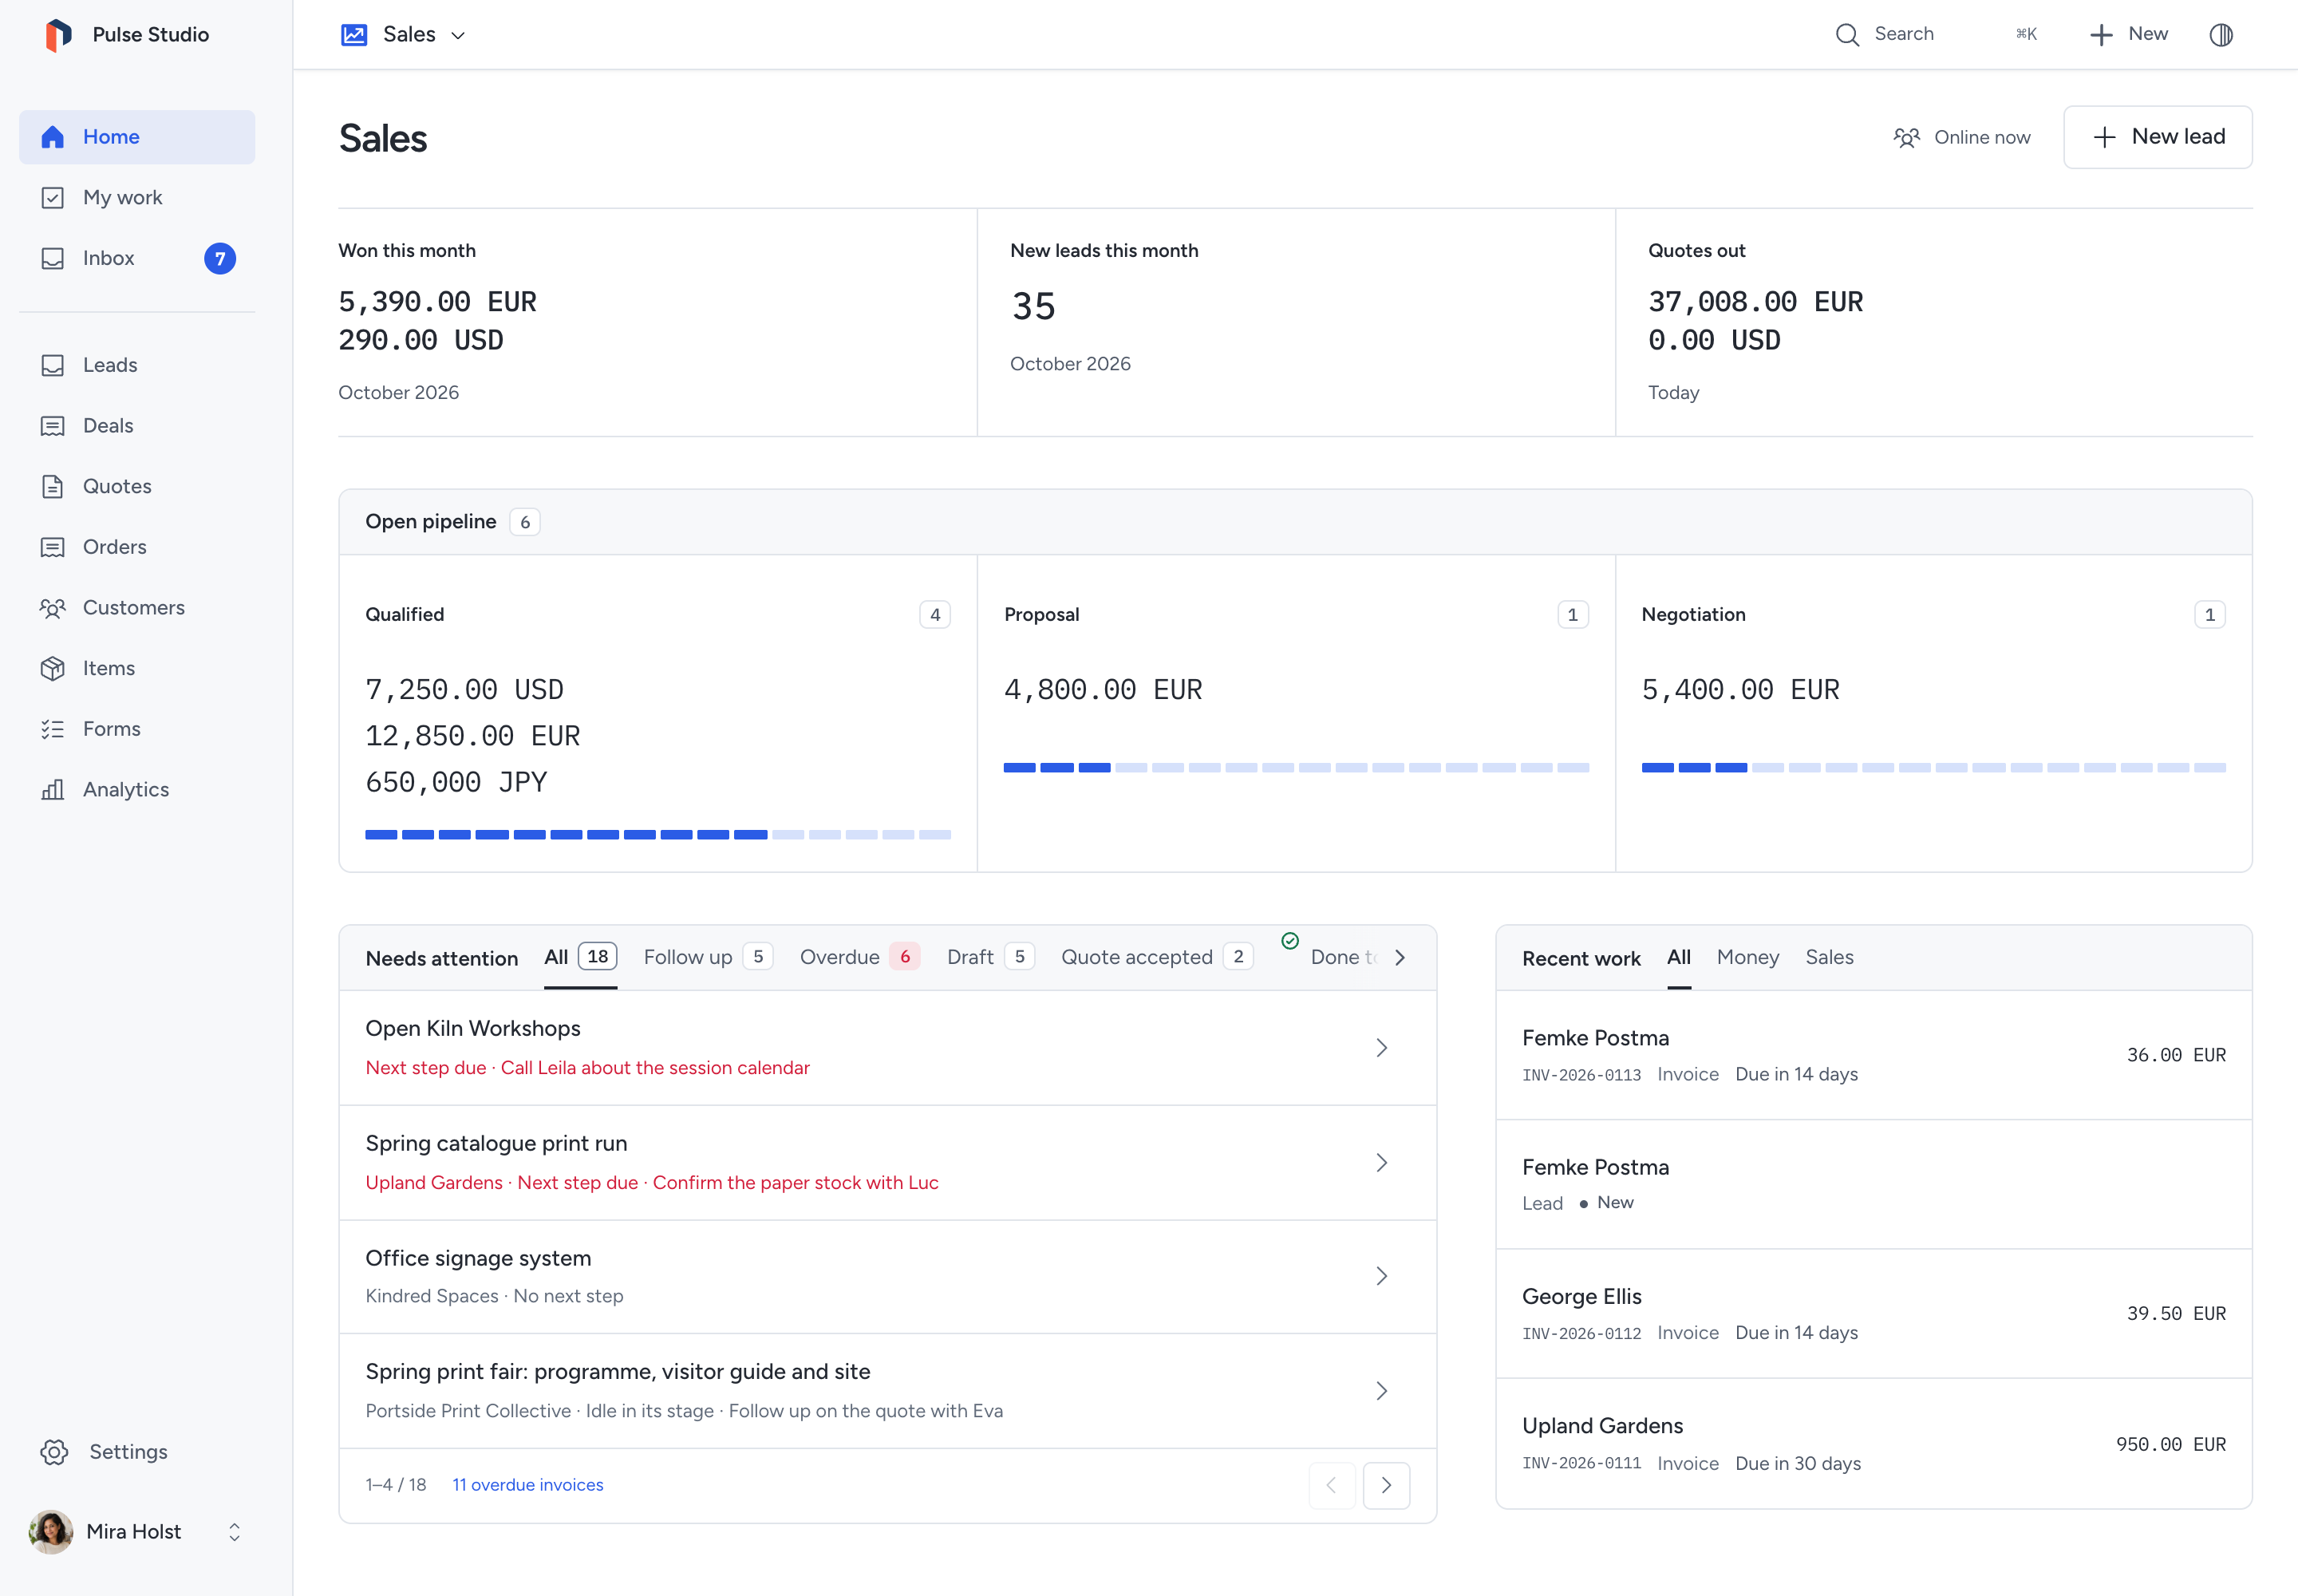Open the Spring catalogue print run chevron
2298x1596 pixels.
(x=1382, y=1163)
